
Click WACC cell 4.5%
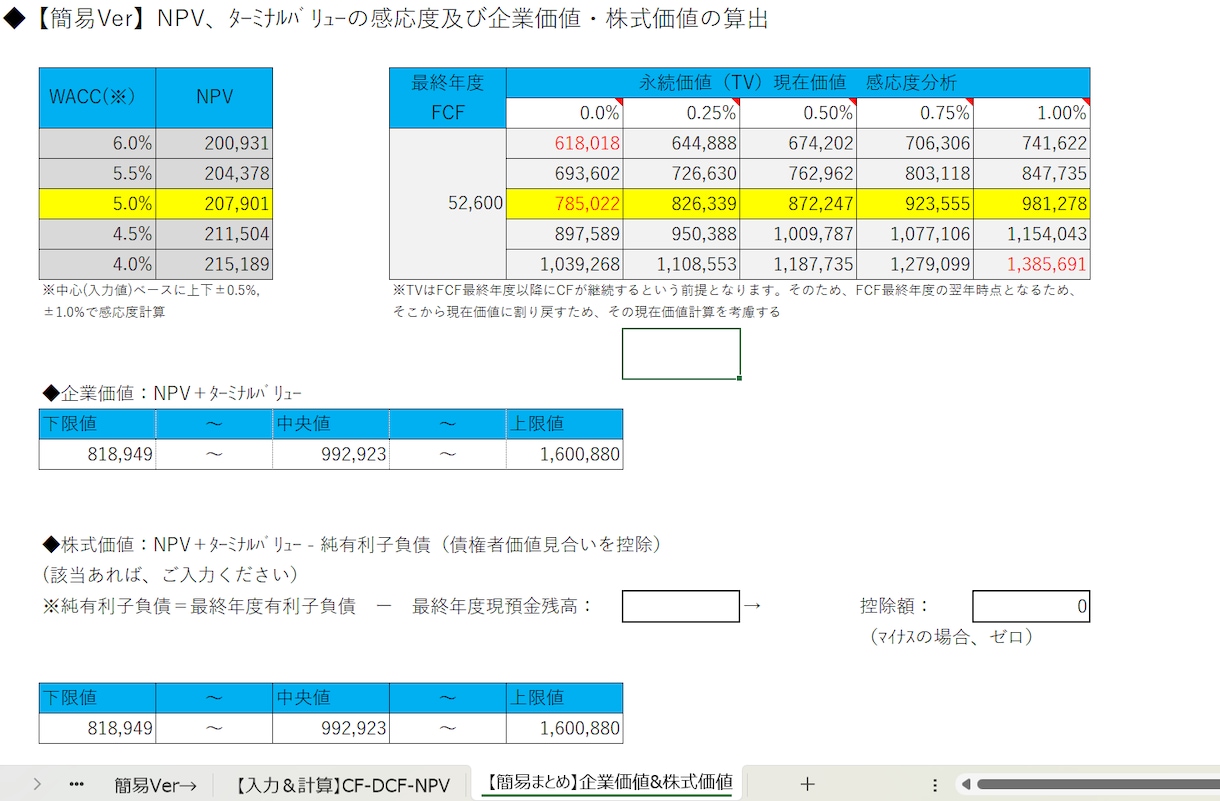click(x=97, y=234)
